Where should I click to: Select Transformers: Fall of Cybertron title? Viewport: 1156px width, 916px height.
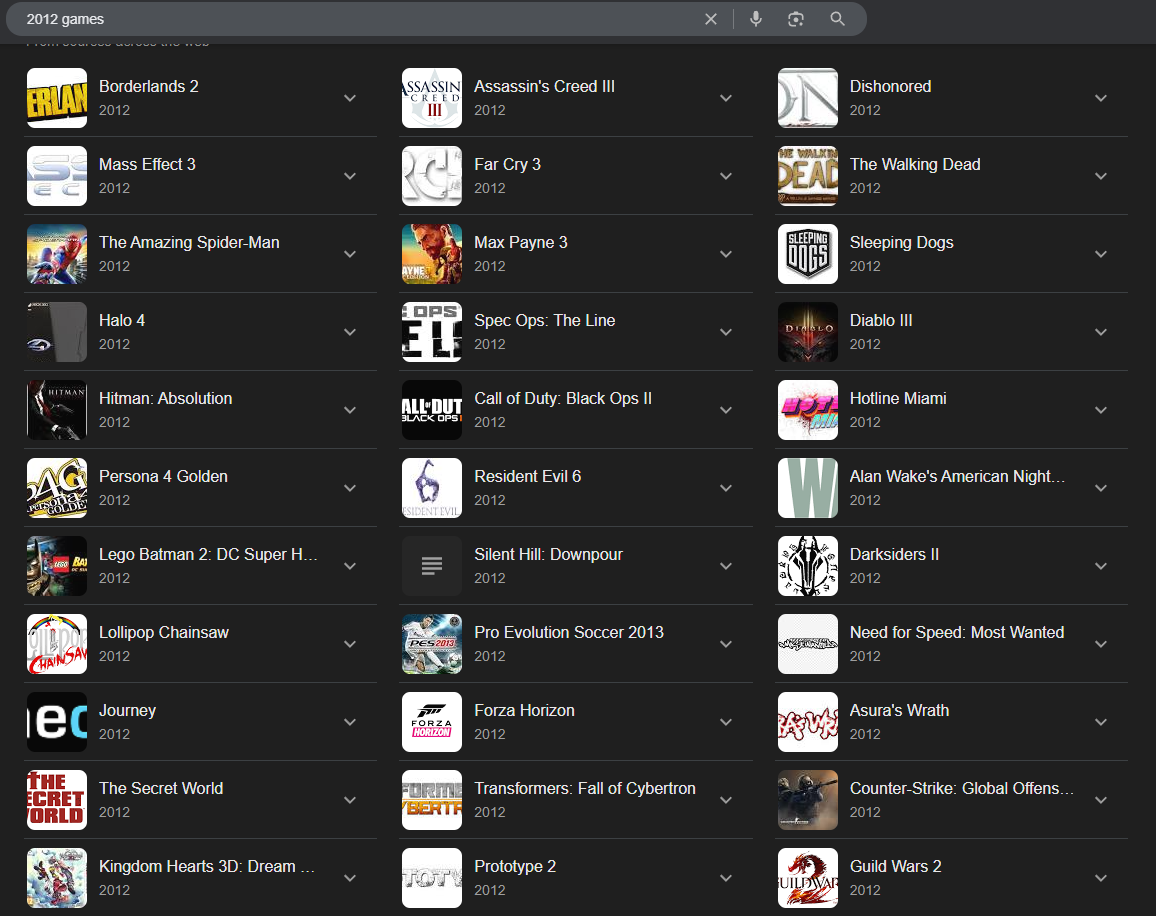(585, 788)
